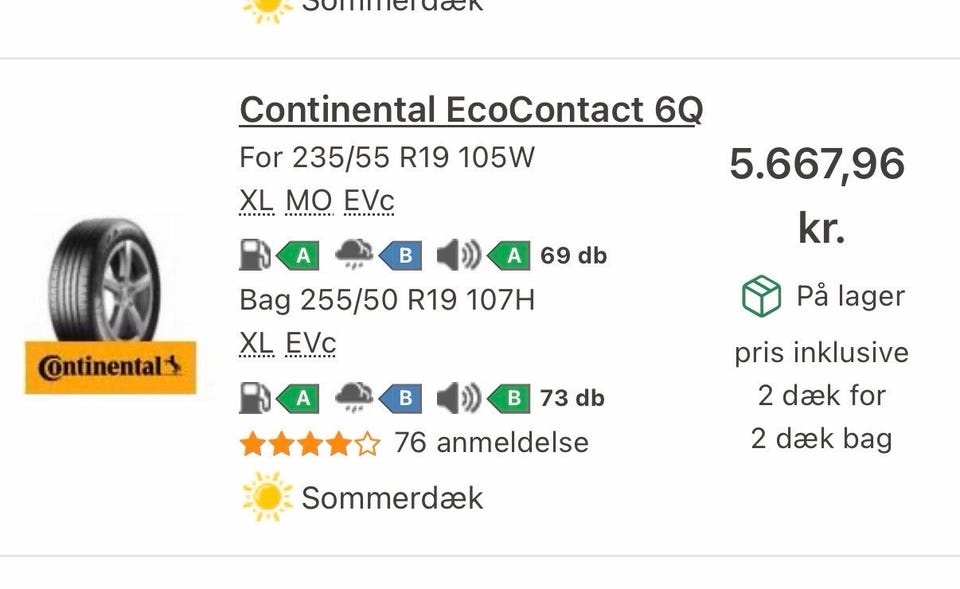The height and width of the screenshot is (589, 960).
Task: Click the front tire XL abbreviation
Action: pos(257,202)
